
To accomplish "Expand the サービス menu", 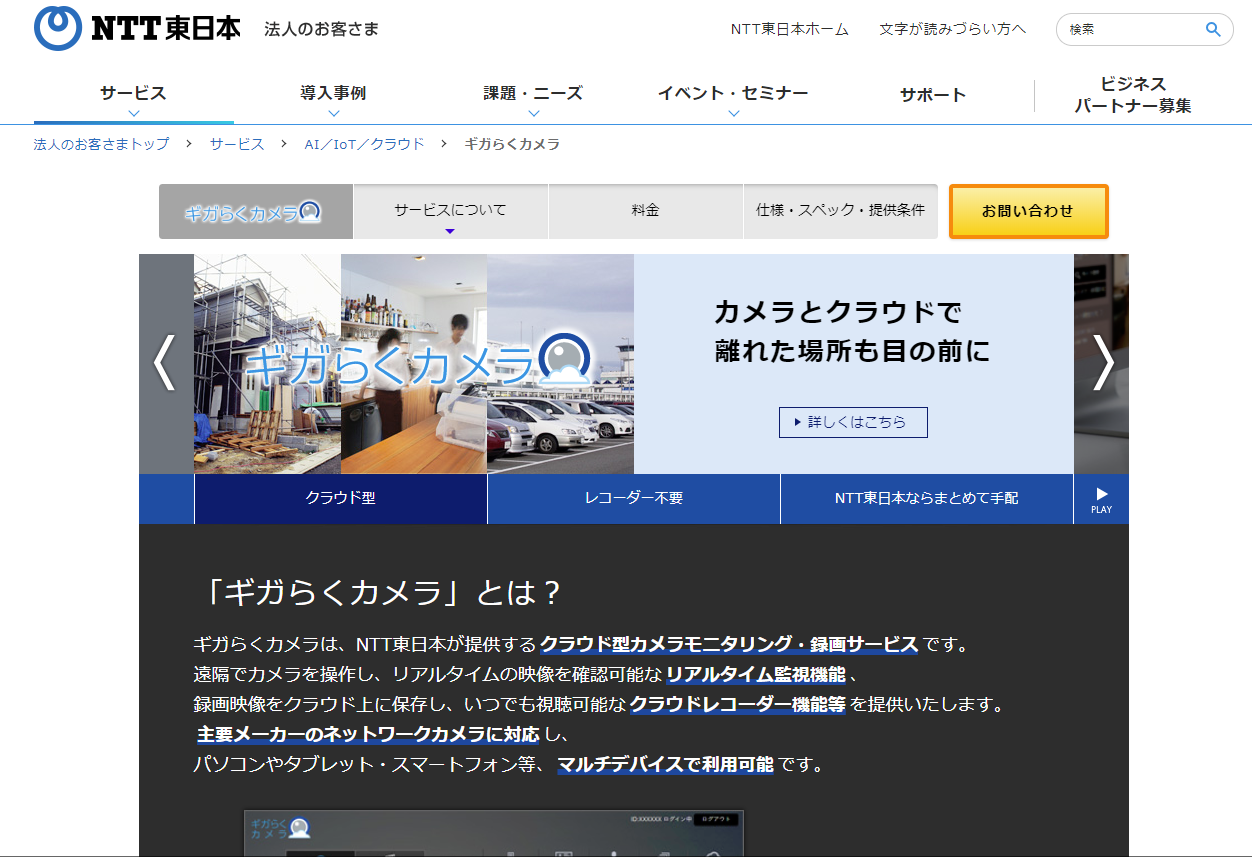I will pyautogui.click(x=133, y=99).
